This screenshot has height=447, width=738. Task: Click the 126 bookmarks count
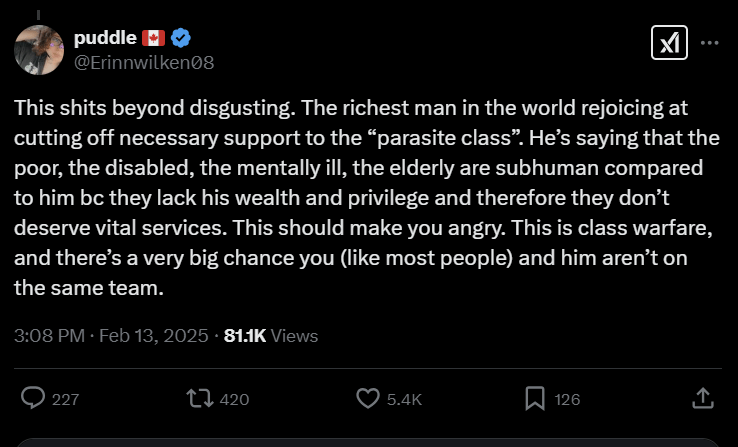pyautogui.click(x=567, y=400)
